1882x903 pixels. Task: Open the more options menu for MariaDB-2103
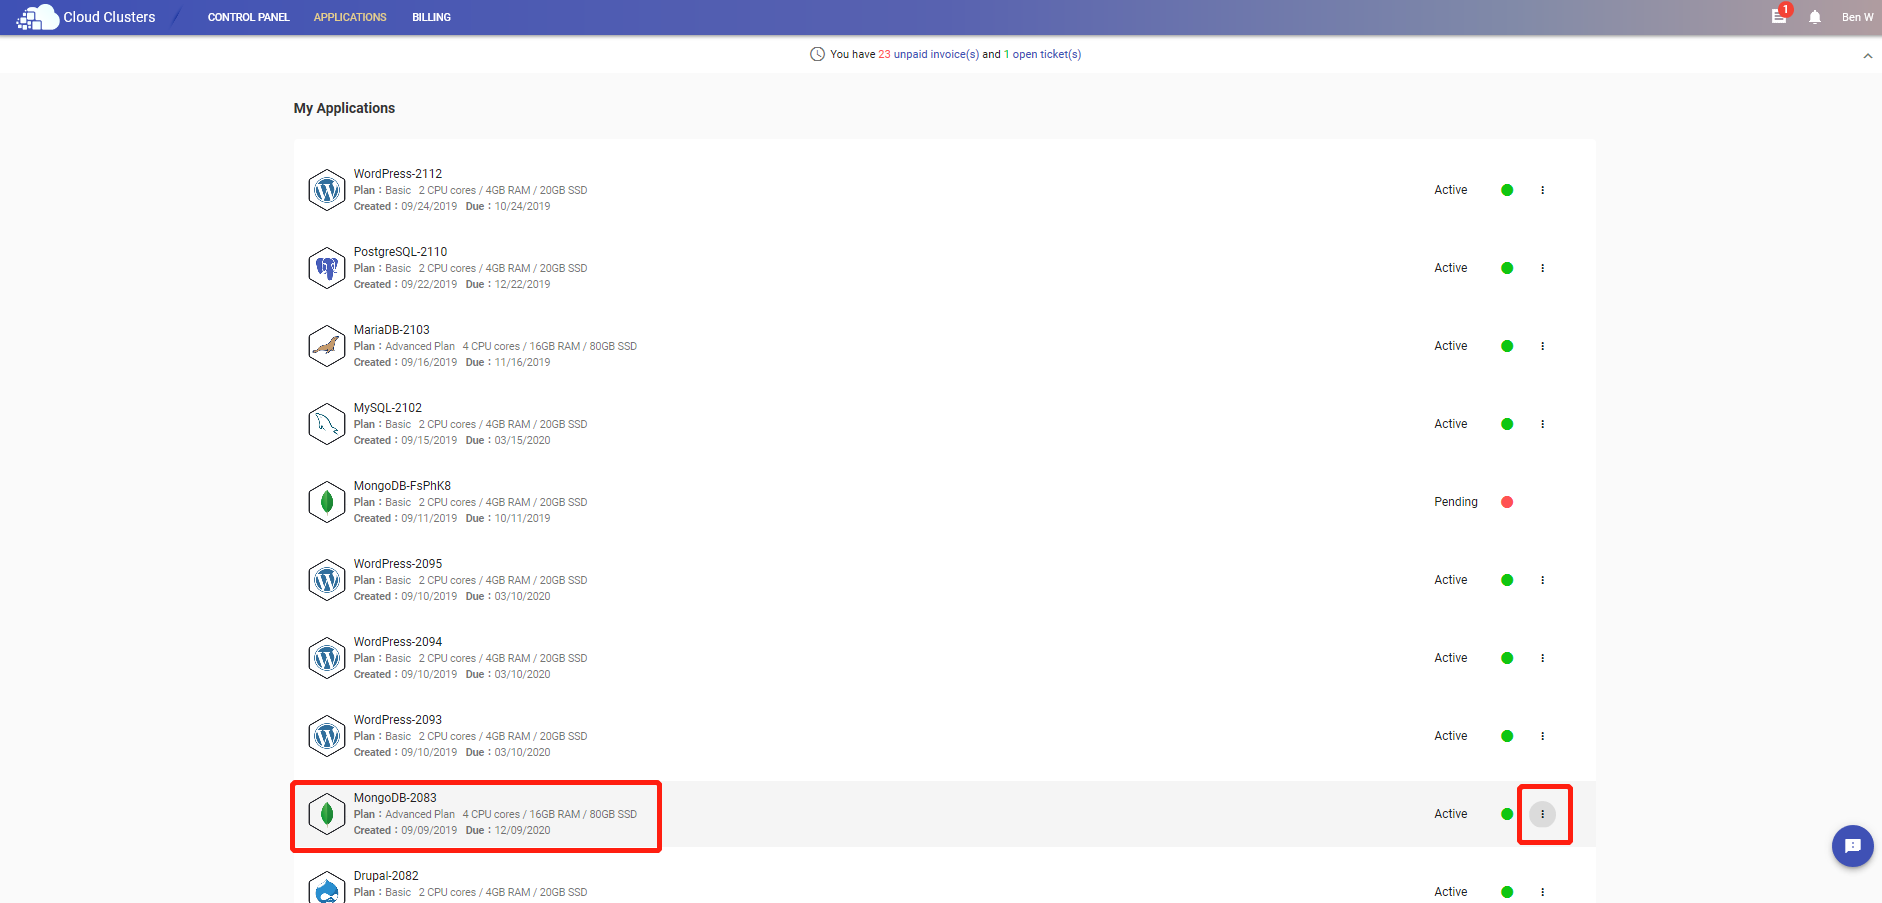[x=1542, y=346]
